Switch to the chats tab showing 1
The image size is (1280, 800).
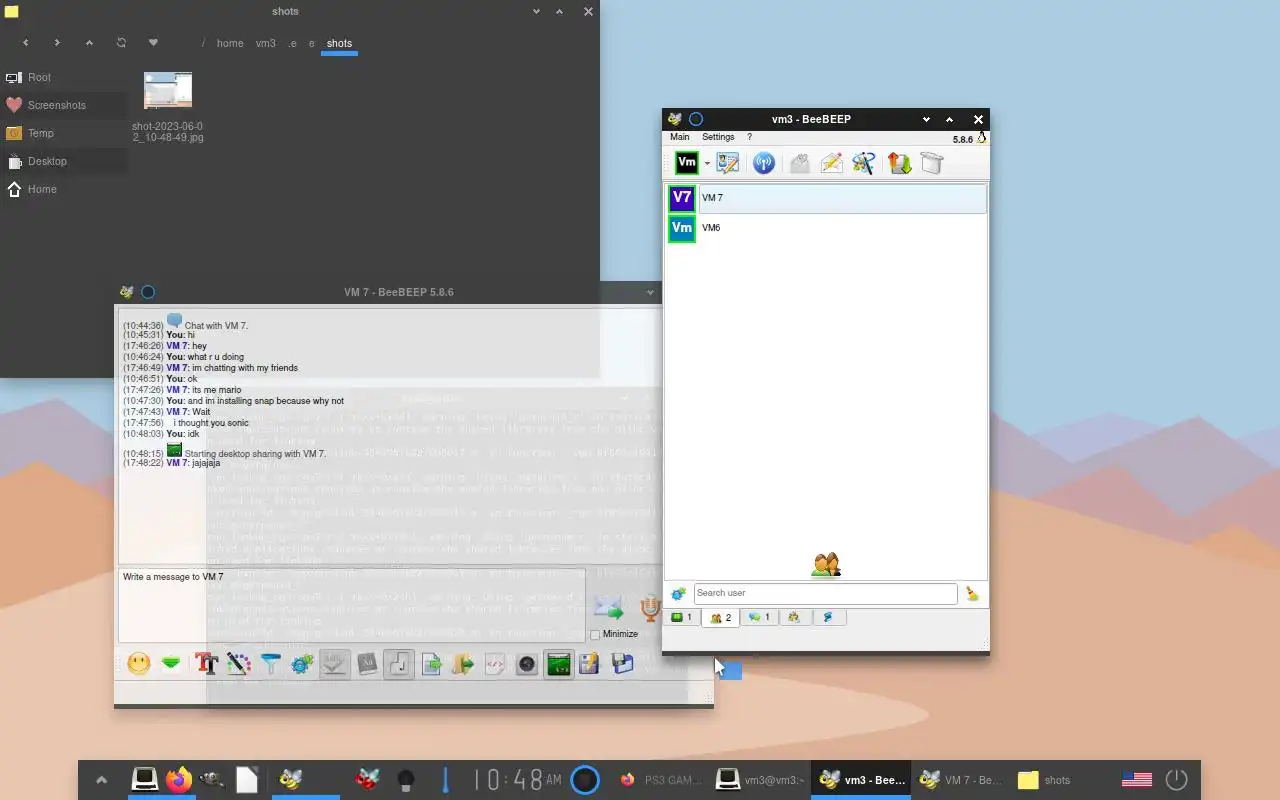point(759,618)
